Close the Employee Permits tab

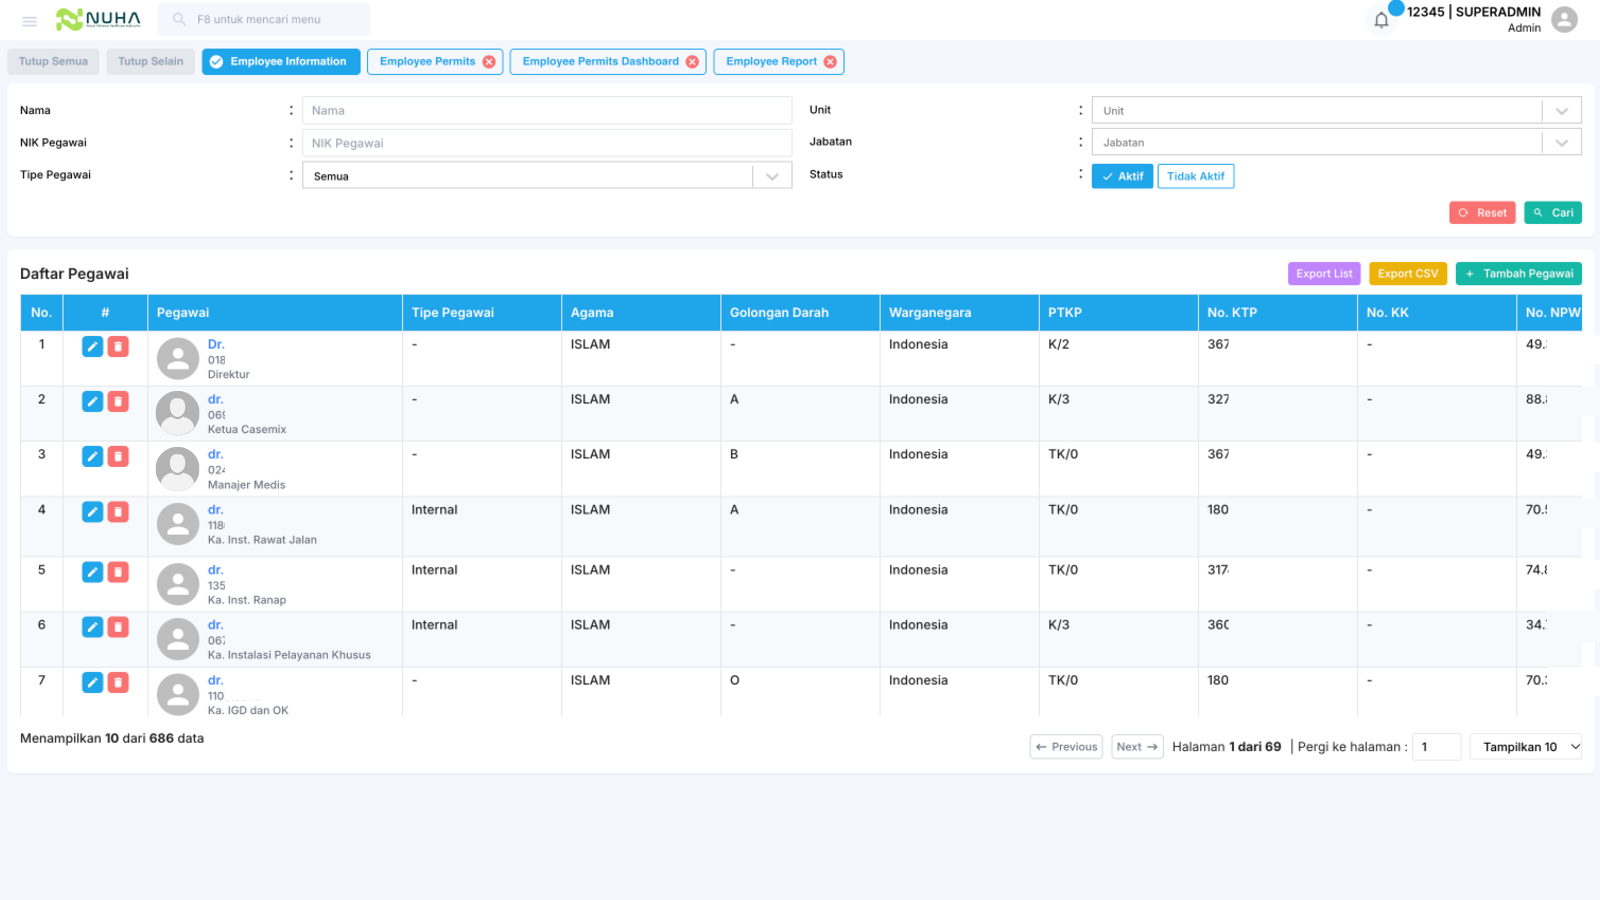(x=489, y=62)
